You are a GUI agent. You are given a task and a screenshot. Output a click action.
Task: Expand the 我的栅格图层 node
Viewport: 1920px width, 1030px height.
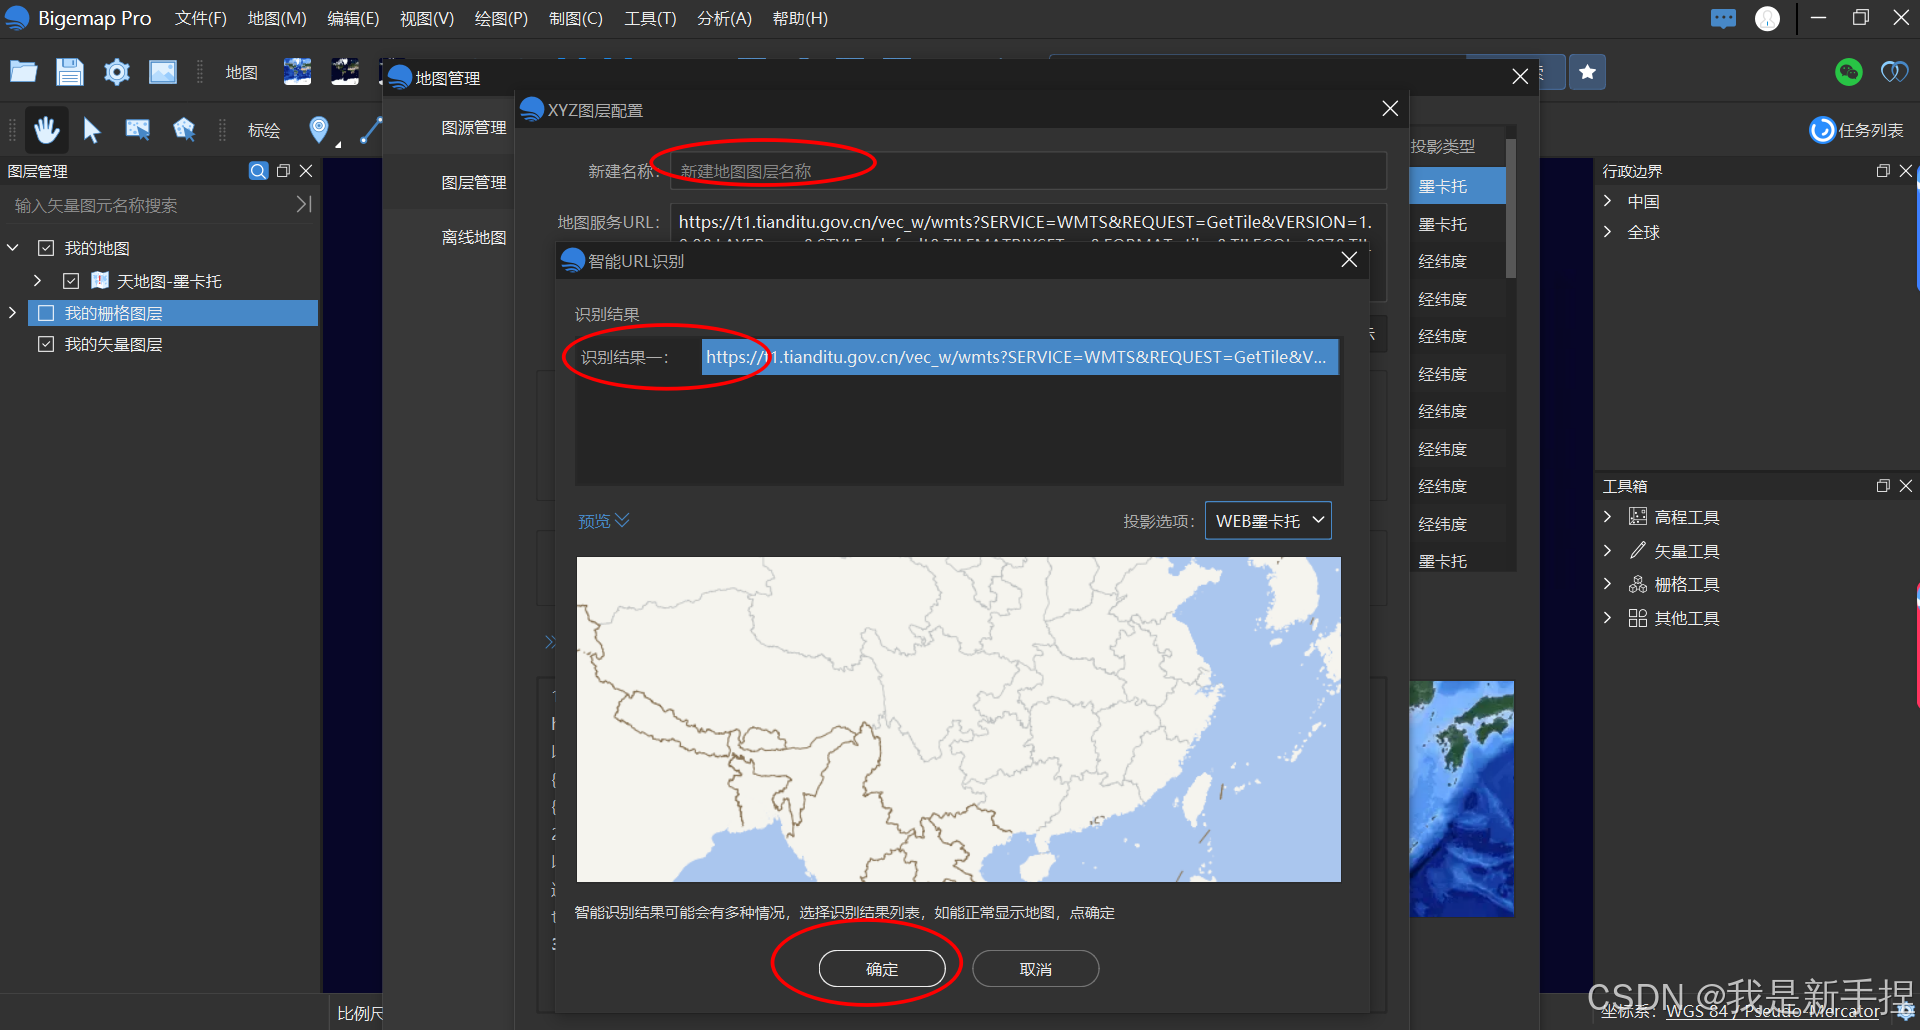point(13,313)
